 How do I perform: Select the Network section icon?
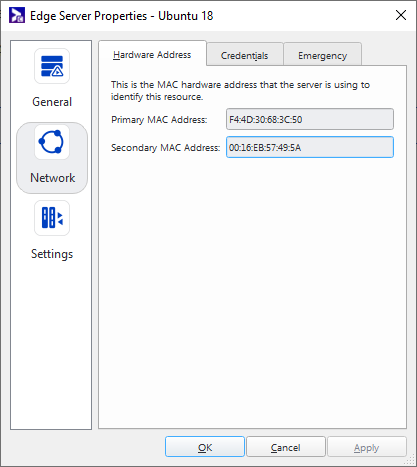tap(52, 142)
